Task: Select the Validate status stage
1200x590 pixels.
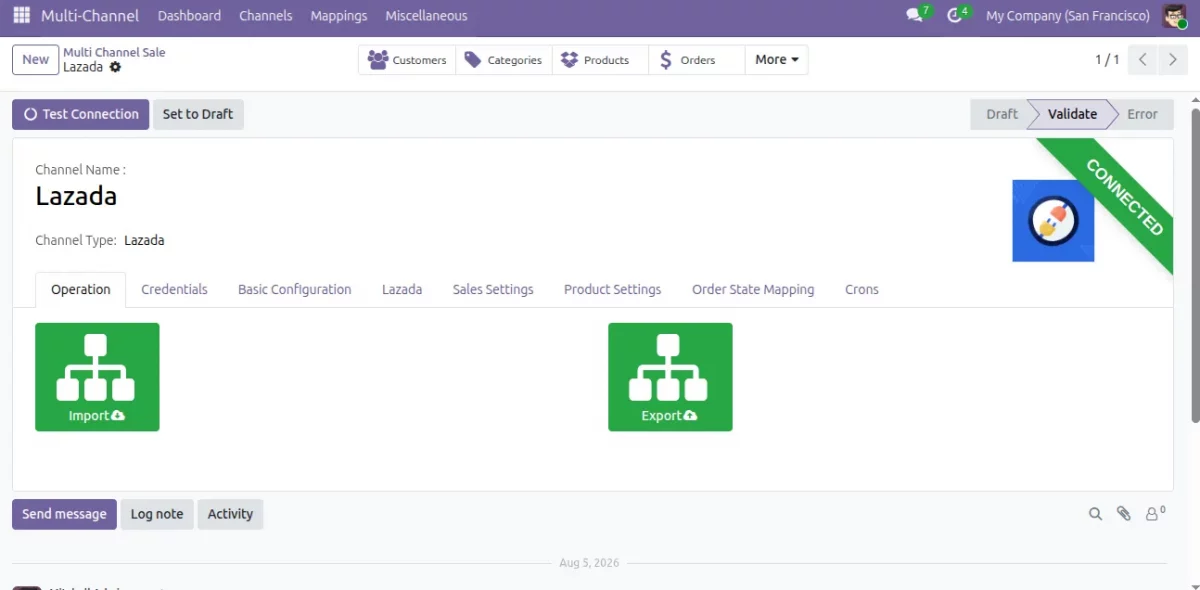Action: [x=1072, y=114]
